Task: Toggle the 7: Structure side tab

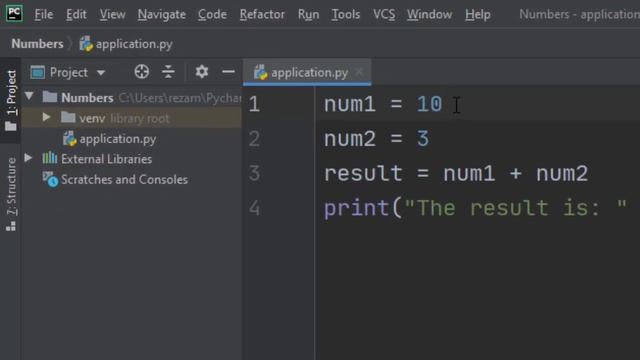Action: [x=11, y=194]
